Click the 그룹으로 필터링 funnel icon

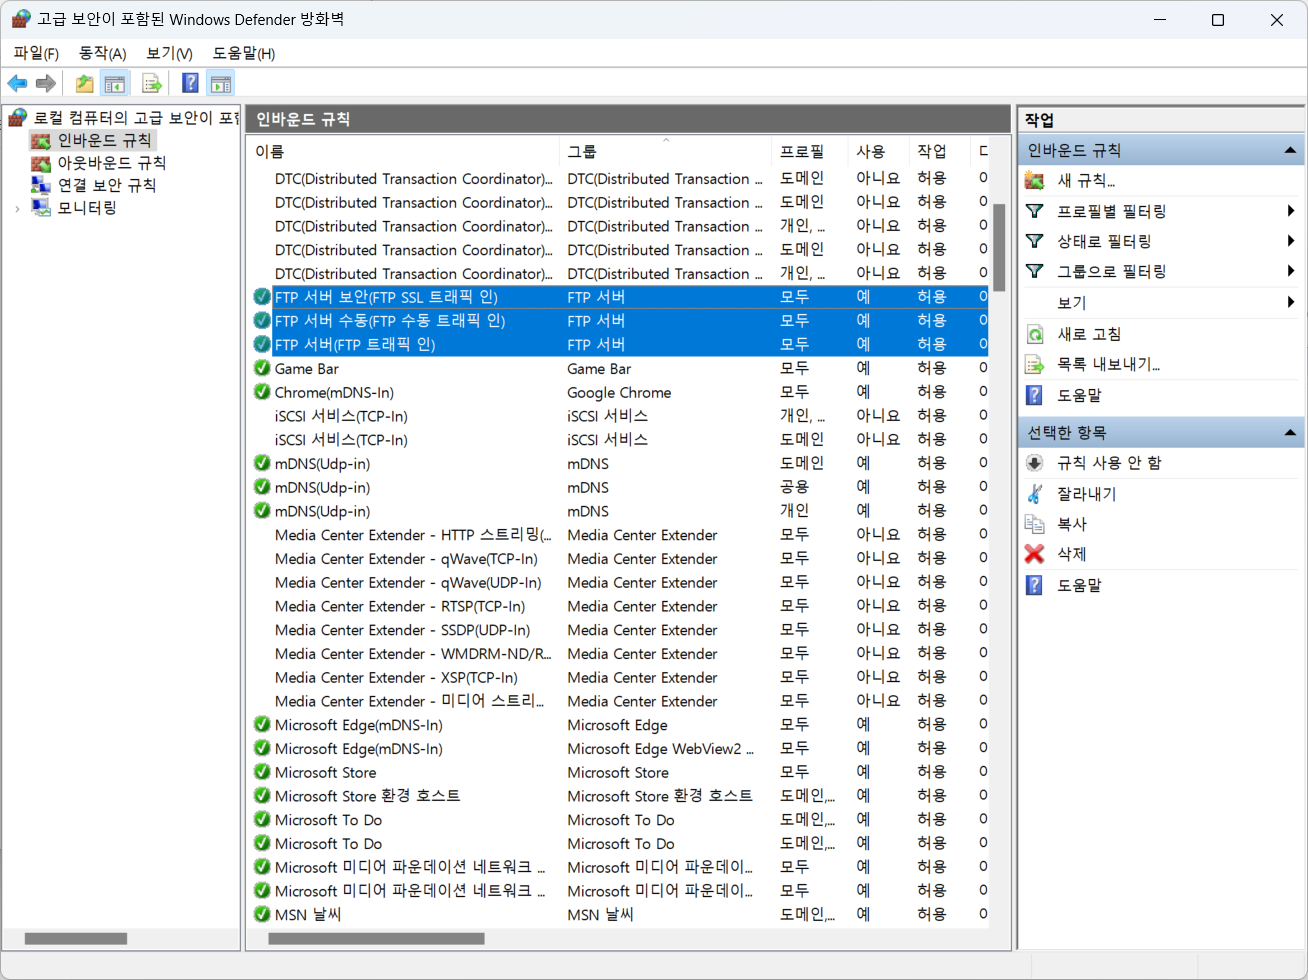coord(1035,271)
